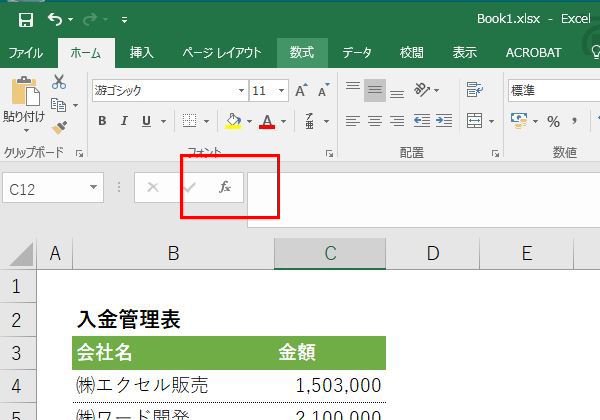The width and height of the screenshot is (600, 420).
Task: Toggle middle vertical alignment
Action: tap(375, 91)
